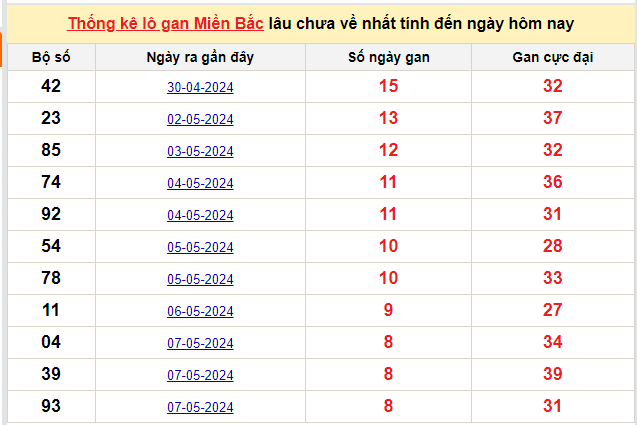Click the 'Bộ số' column header
Viewport: 637px width, 425px height.
[x=51, y=57]
